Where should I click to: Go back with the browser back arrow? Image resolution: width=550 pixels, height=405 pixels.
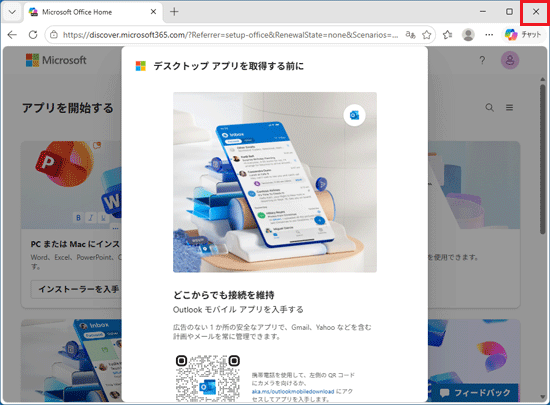click(x=12, y=35)
